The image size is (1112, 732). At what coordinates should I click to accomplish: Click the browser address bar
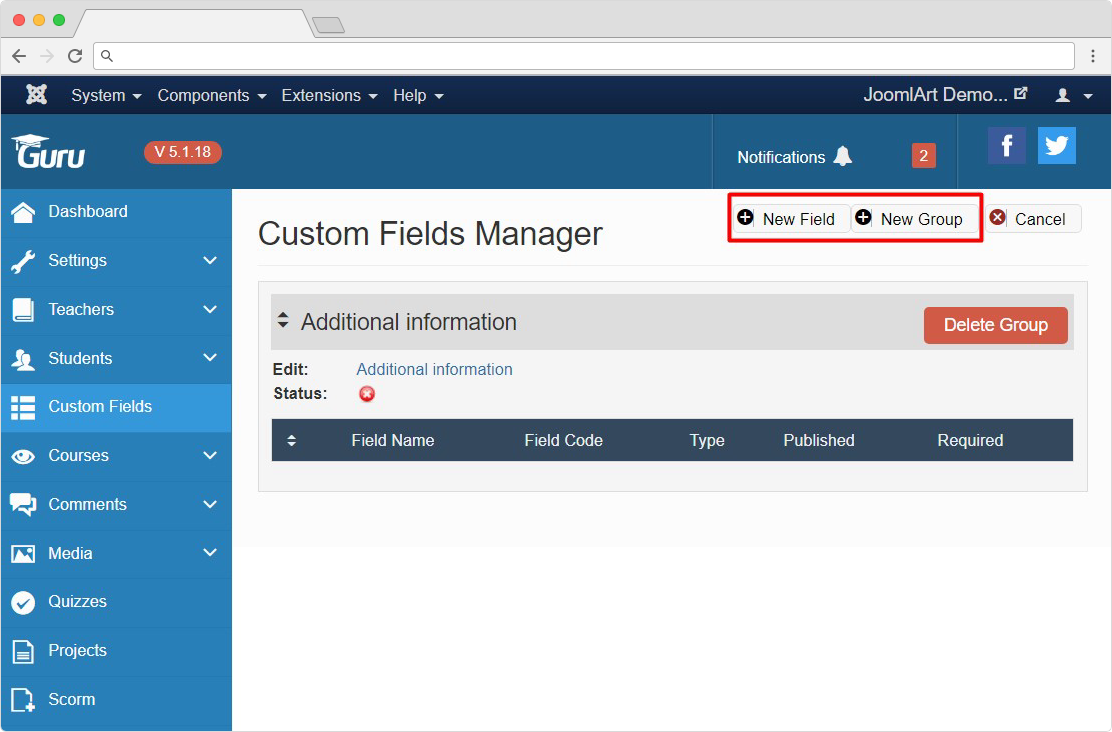[x=590, y=56]
